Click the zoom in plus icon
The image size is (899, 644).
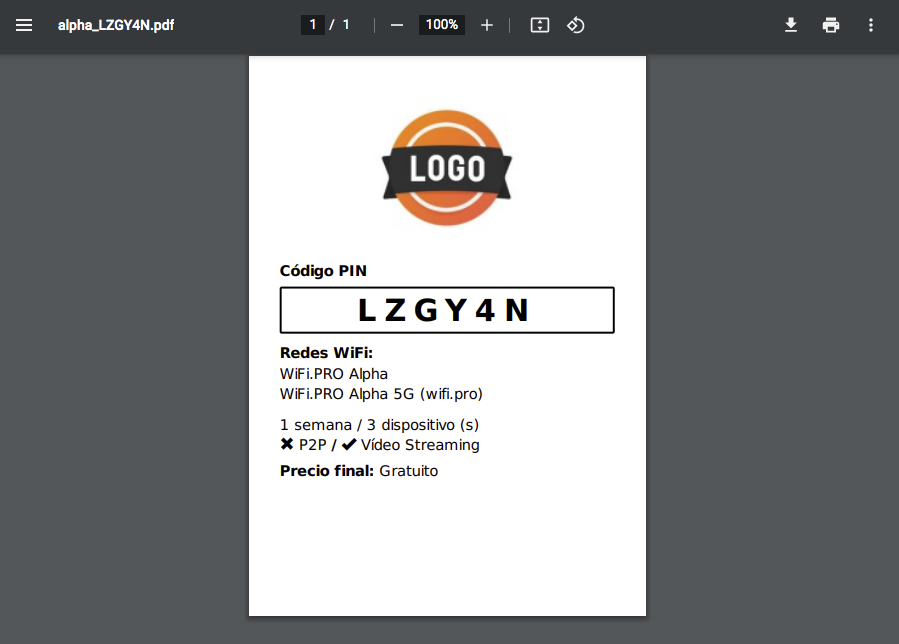click(x=487, y=25)
